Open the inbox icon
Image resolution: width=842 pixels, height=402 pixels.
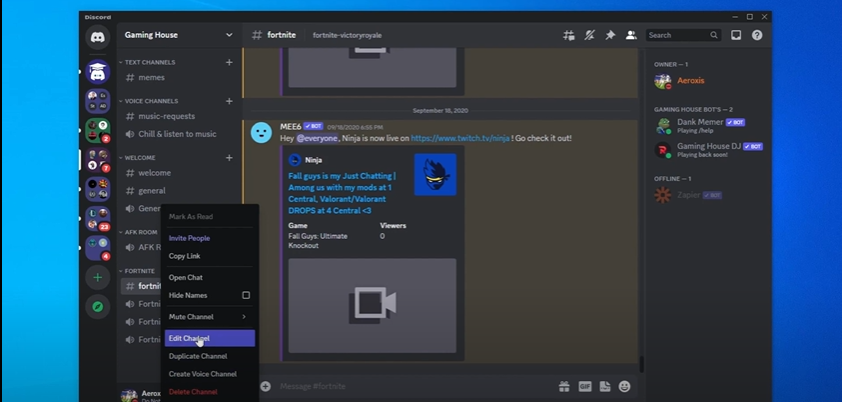pyautogui.click(x=736, y=35)
